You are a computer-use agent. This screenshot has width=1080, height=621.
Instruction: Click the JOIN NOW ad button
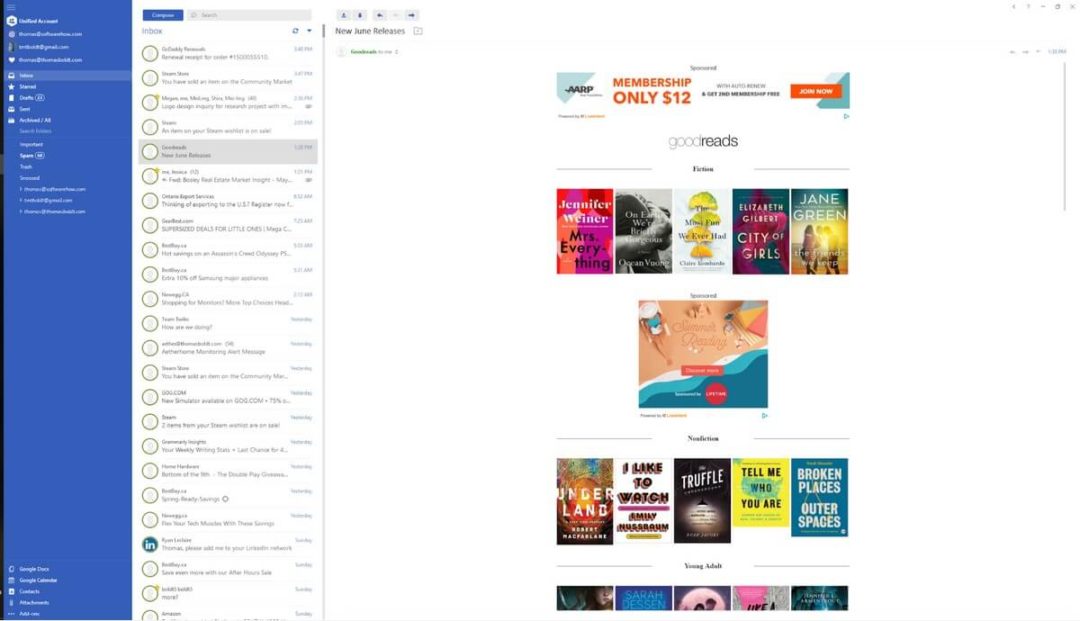[x=816, y=91]
